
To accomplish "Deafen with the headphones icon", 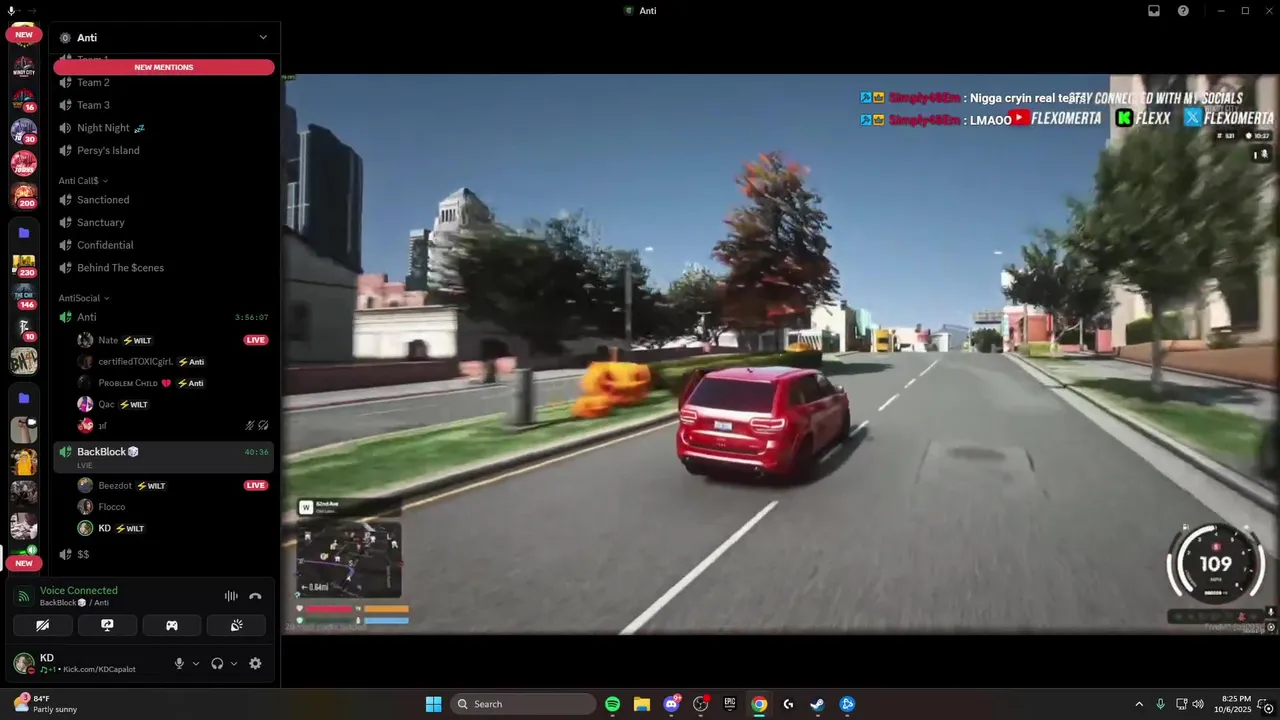I will (217, 663).
